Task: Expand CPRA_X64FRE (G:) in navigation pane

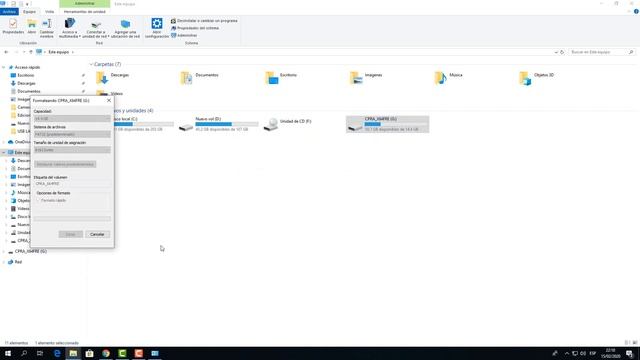Action: 4,251
